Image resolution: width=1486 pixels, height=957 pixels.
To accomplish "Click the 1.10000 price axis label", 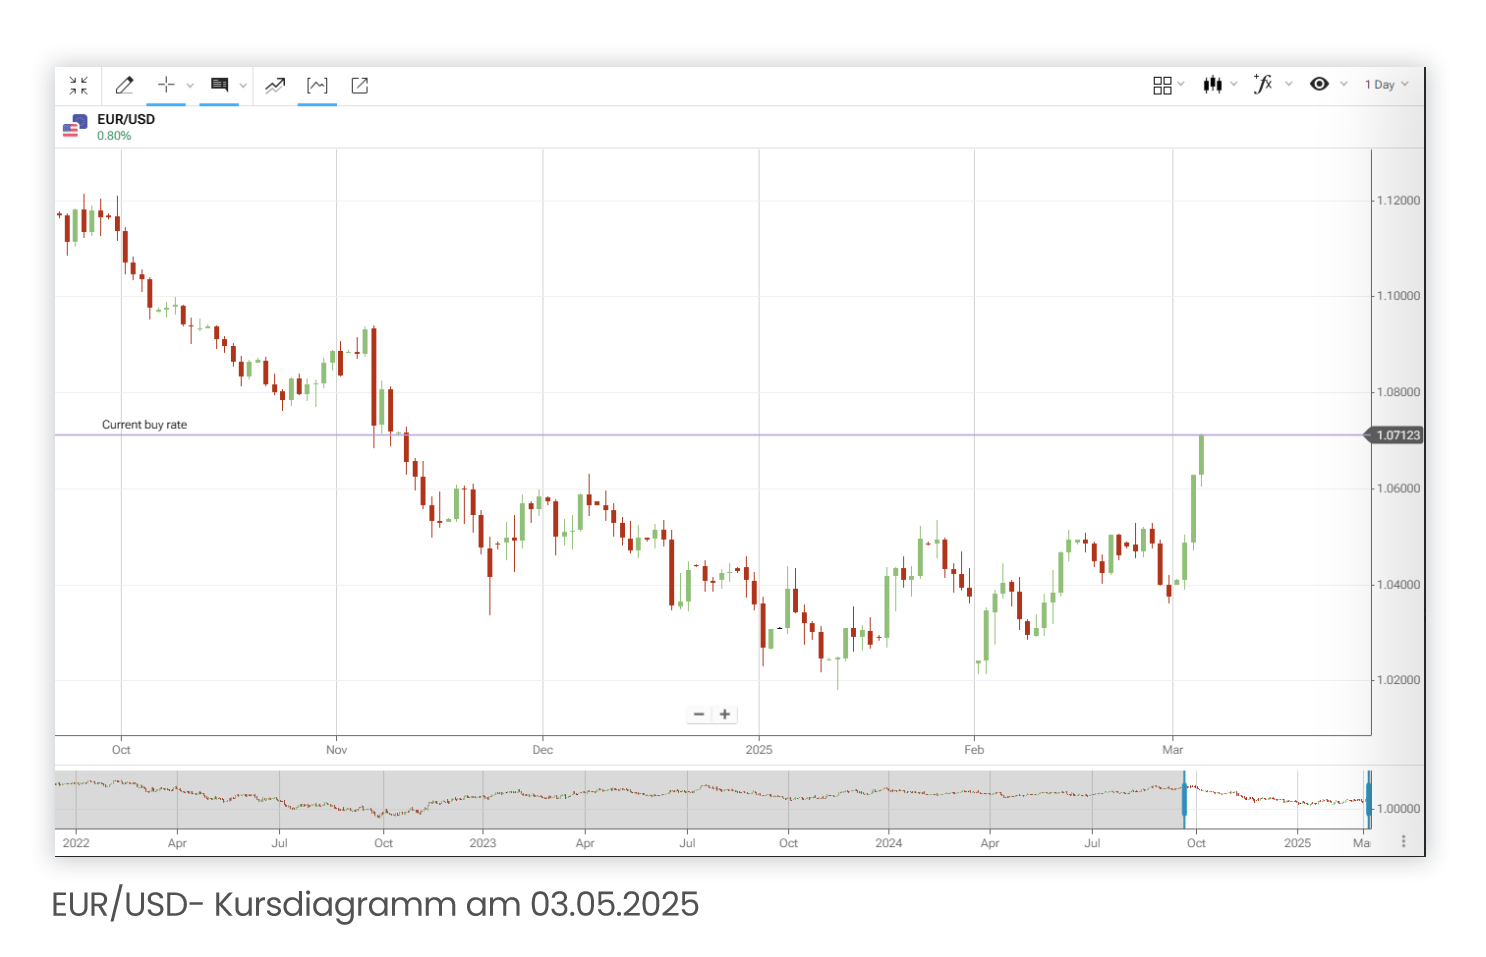I will (1398, 296).
